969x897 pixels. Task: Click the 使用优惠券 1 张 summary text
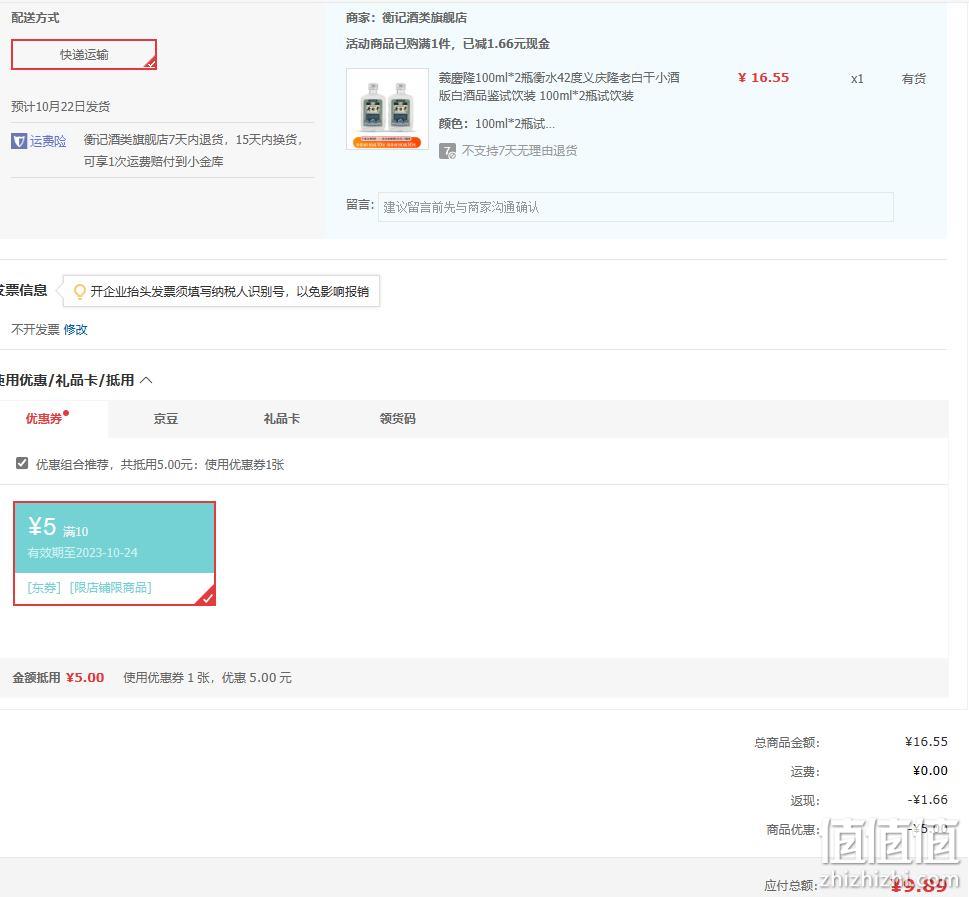click(207, 678)
